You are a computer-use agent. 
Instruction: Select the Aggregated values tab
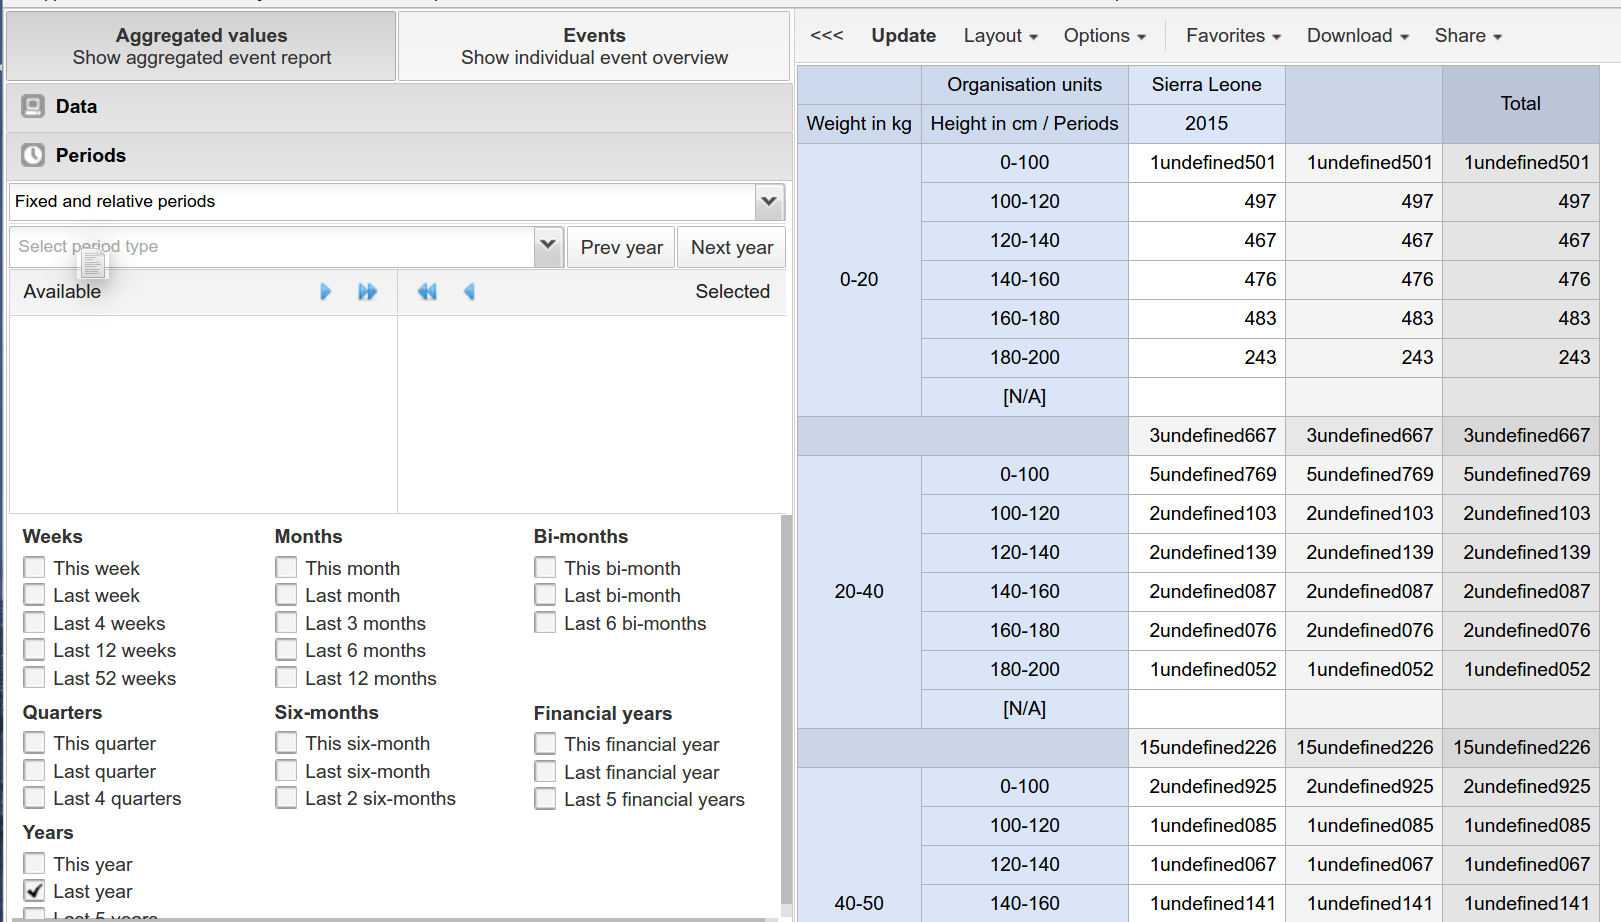click(x=201, y=46)
